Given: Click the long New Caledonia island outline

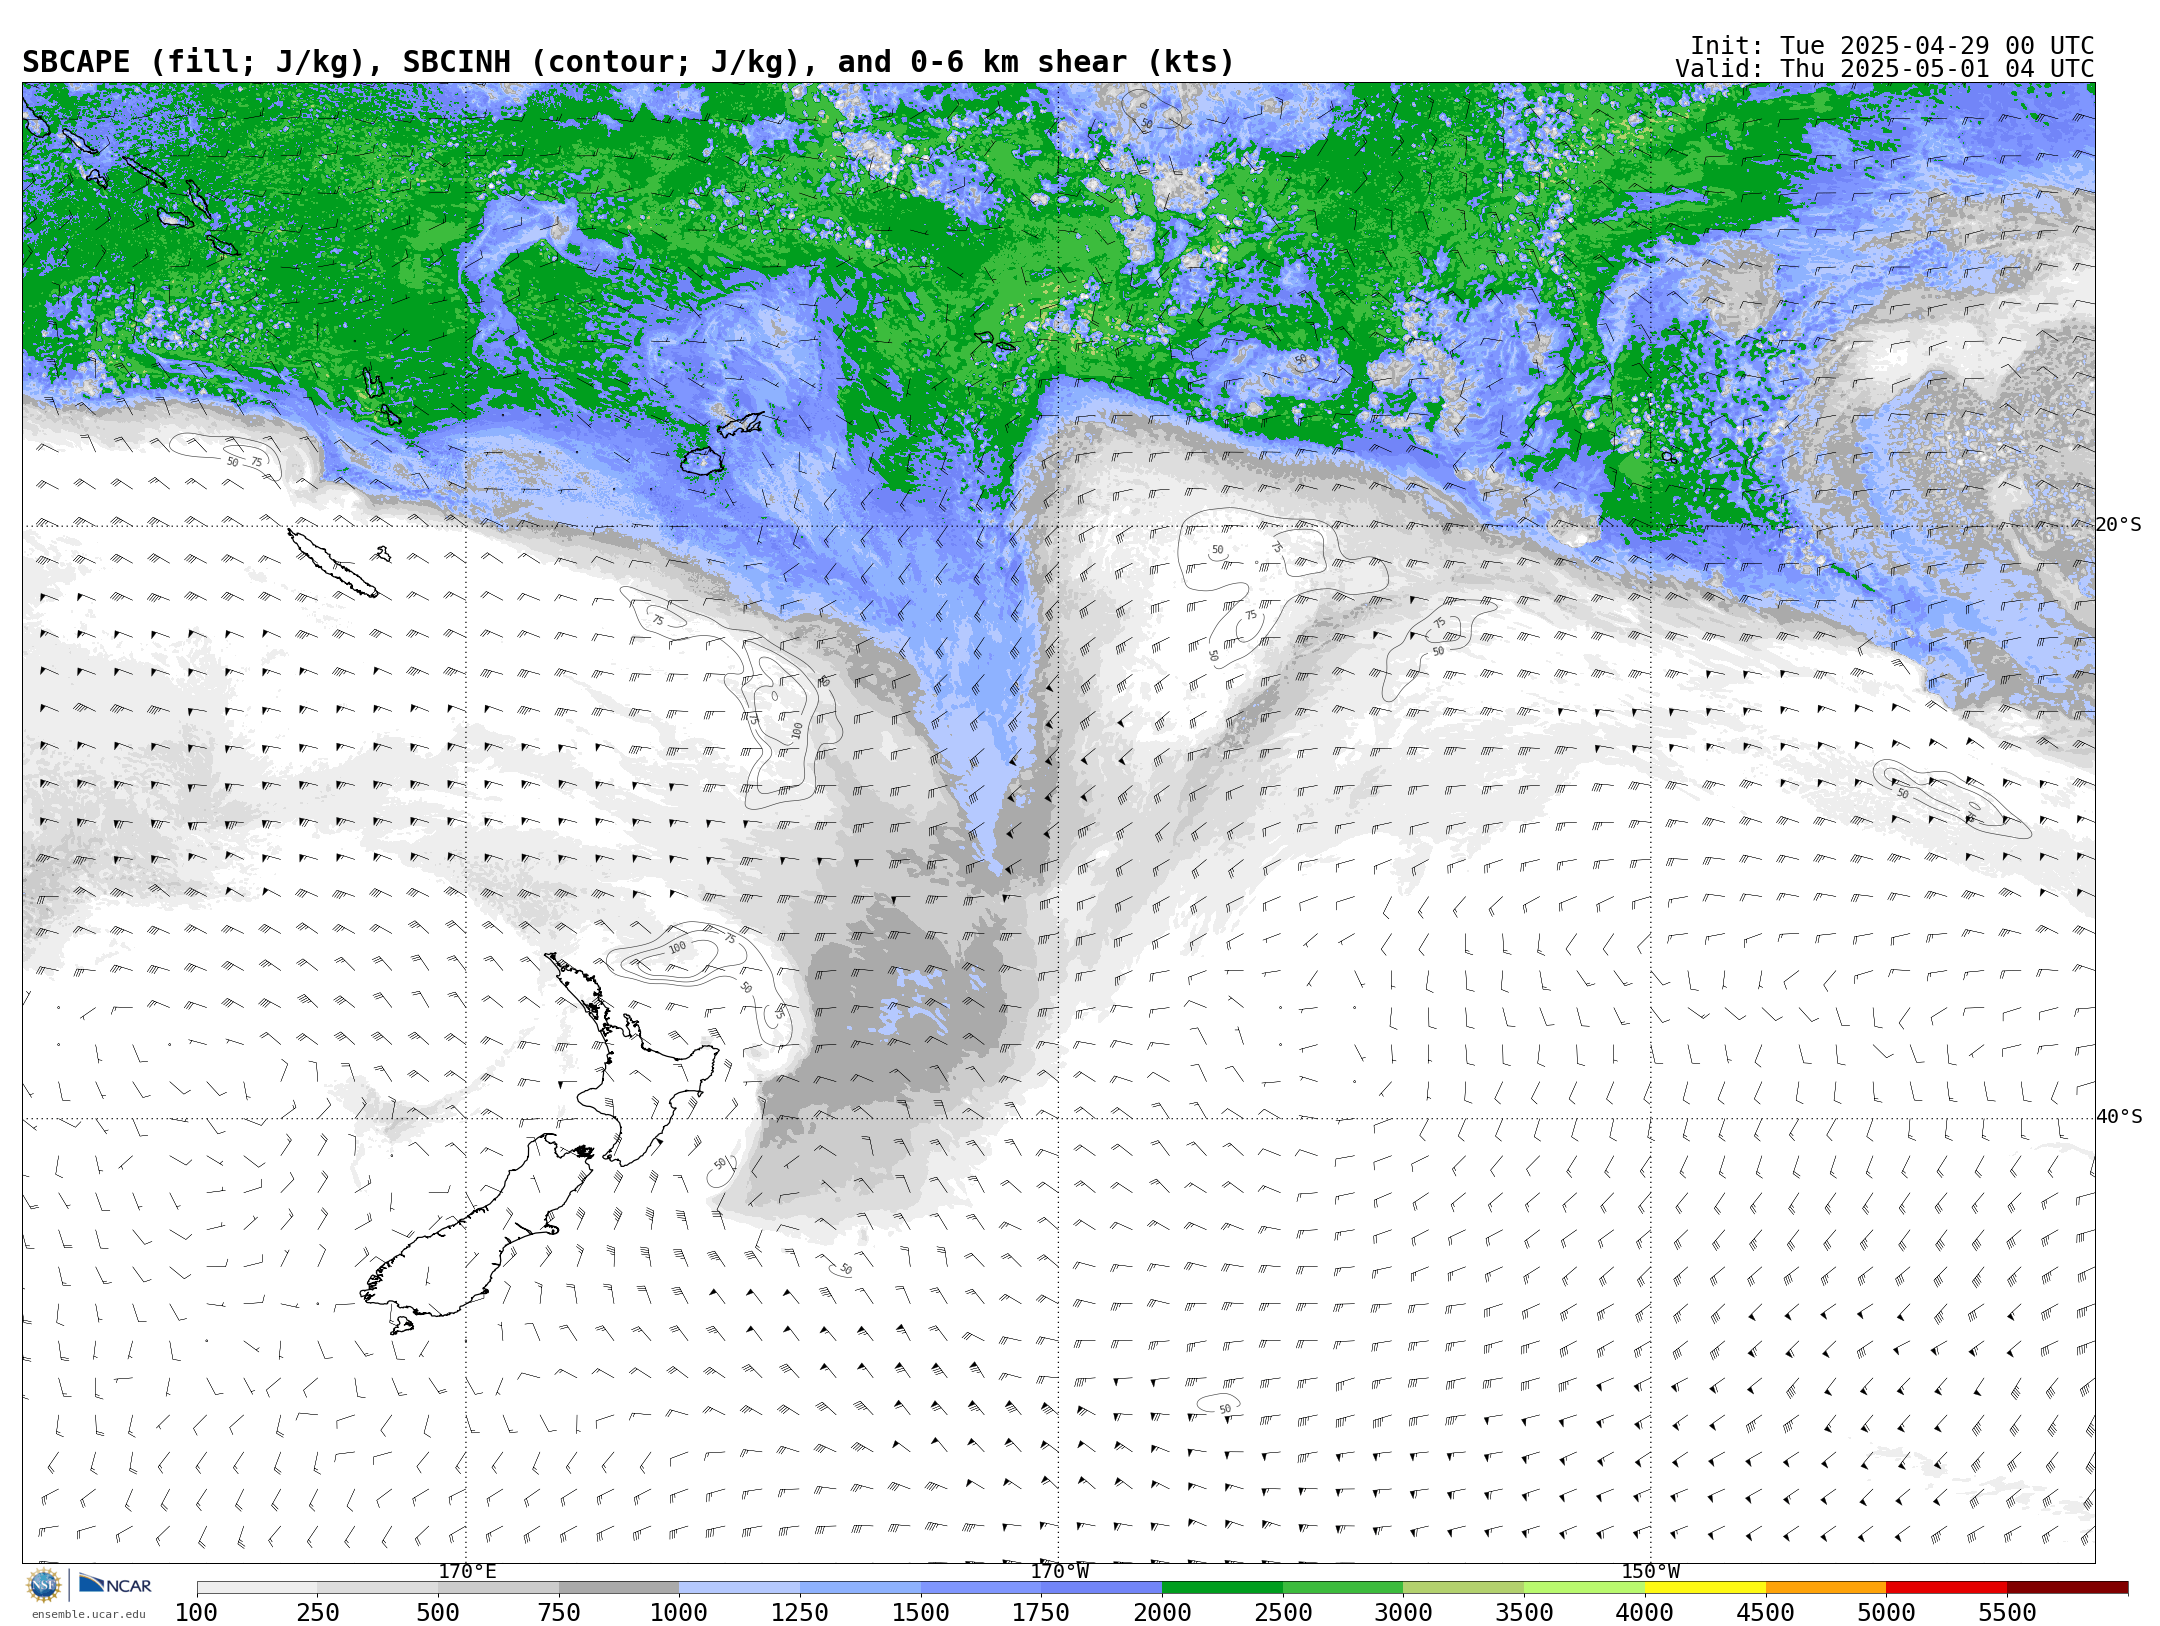Looking at the screenshot, I should coord(332,563).
